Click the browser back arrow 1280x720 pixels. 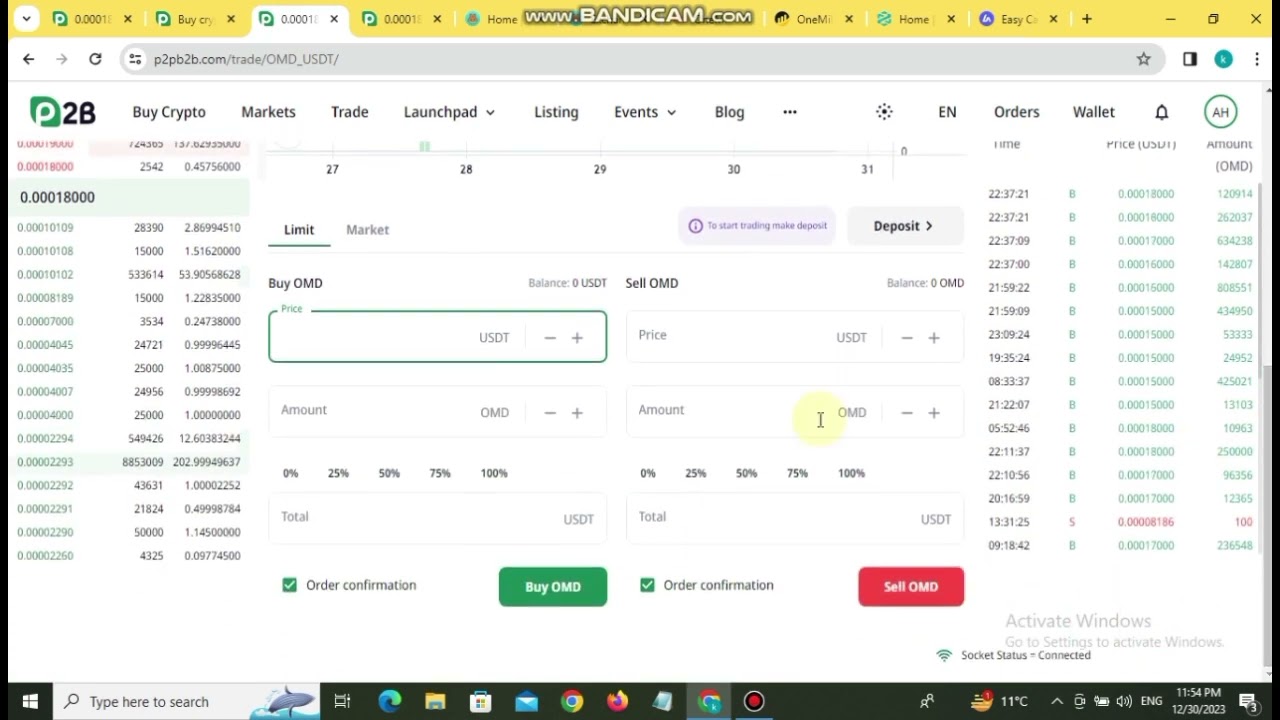[28, 59]
